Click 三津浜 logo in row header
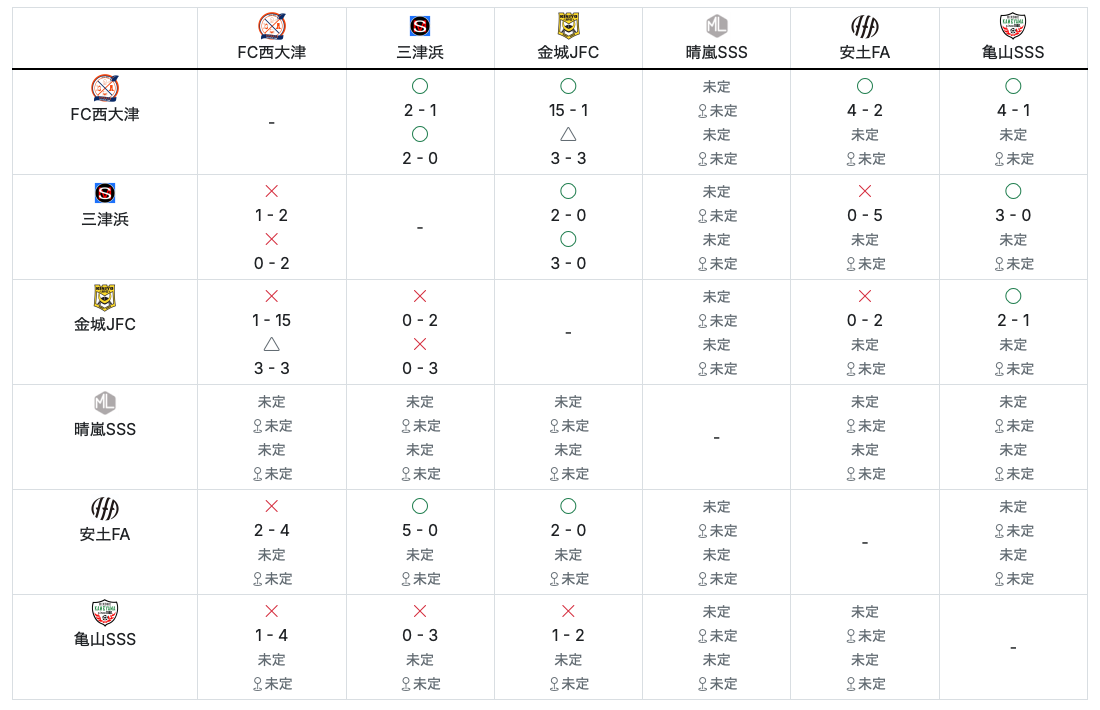 point(105,193)
